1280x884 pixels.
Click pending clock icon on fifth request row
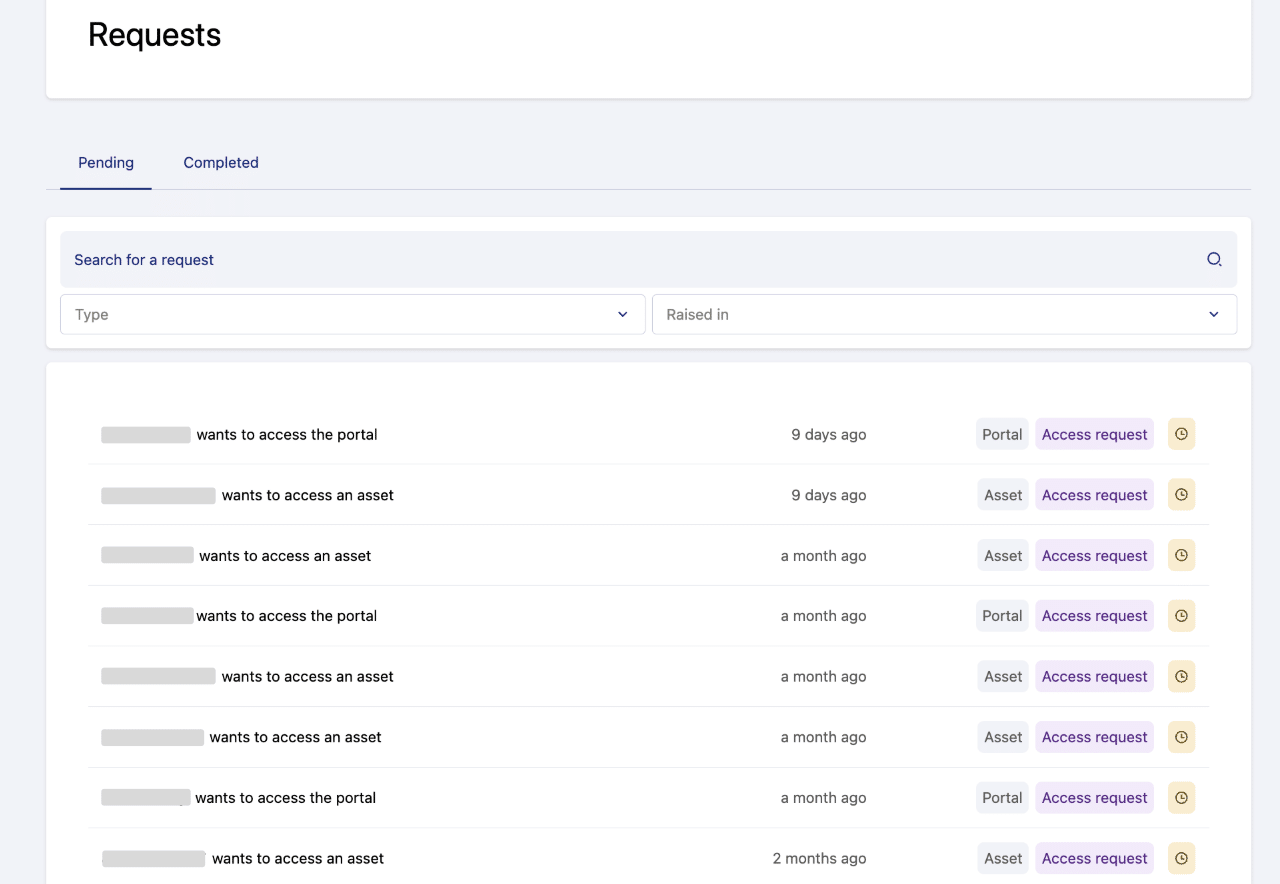coord(1181,676)
